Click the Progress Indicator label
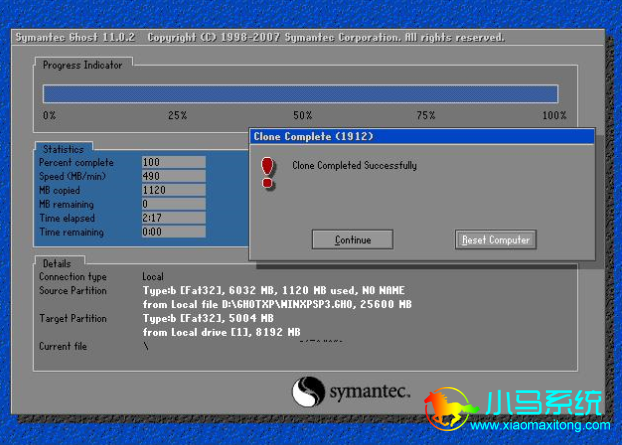 83,65
